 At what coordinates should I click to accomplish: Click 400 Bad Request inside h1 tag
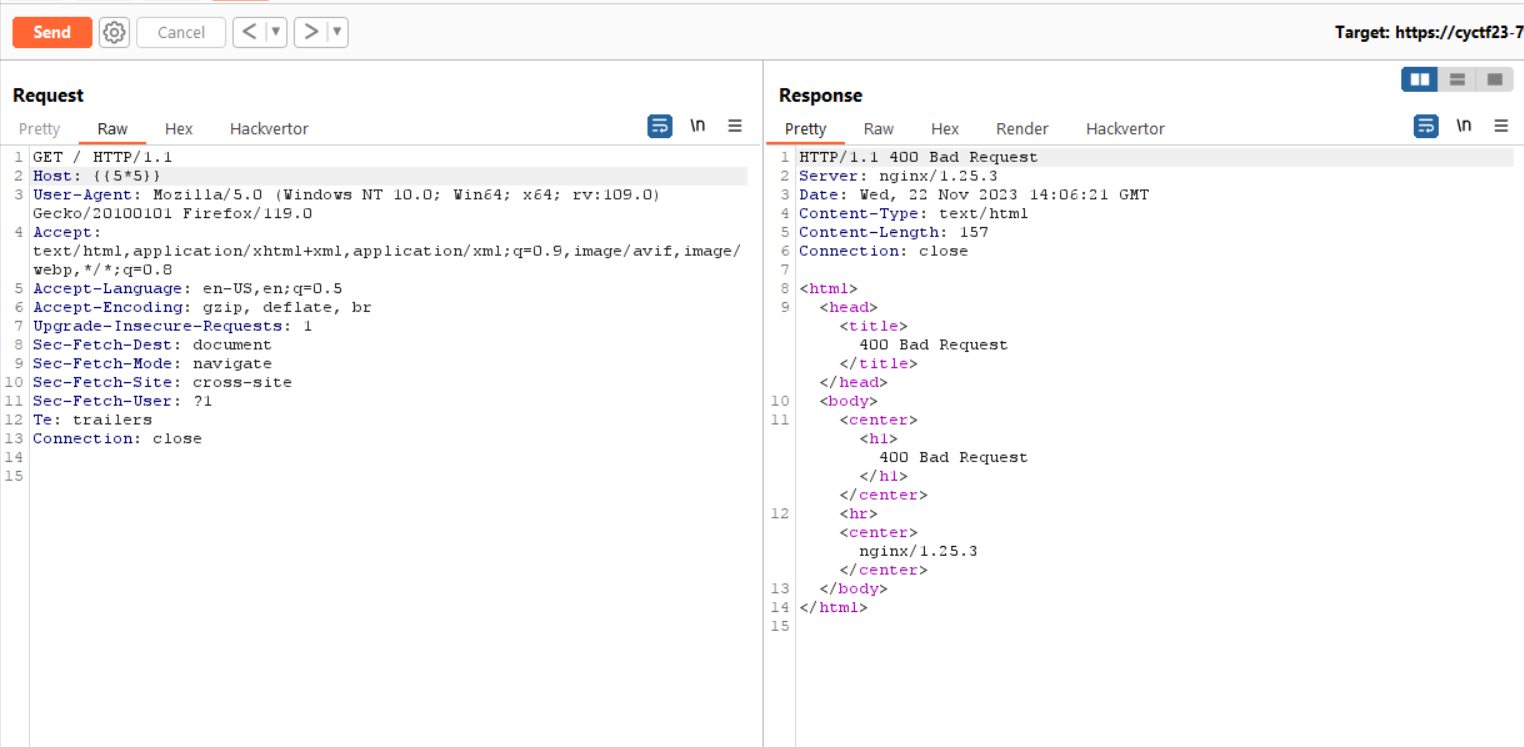pyautogui.click(x=953, y=458)
